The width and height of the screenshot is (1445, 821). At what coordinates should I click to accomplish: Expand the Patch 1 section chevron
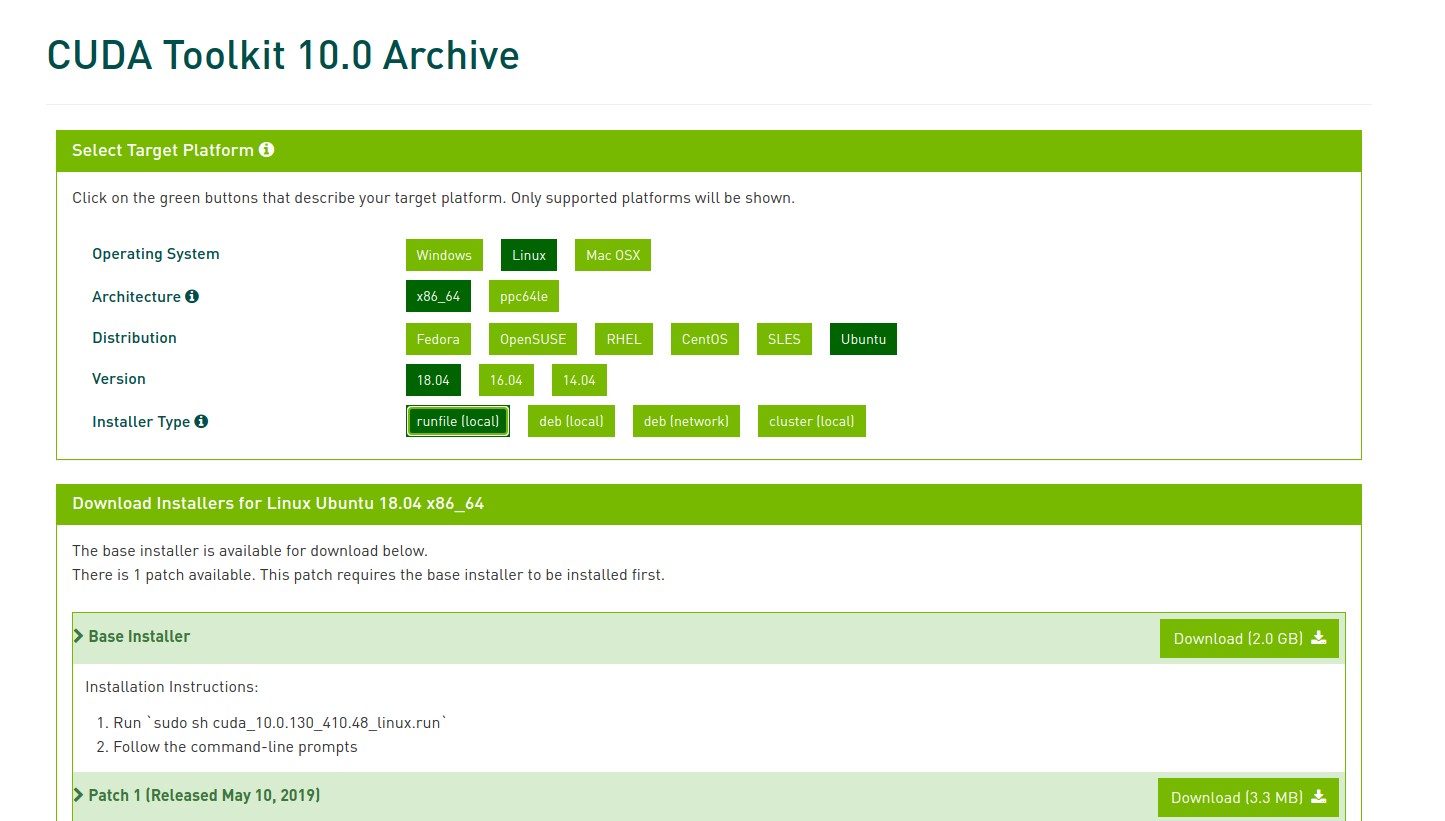[x=79, y=795]
